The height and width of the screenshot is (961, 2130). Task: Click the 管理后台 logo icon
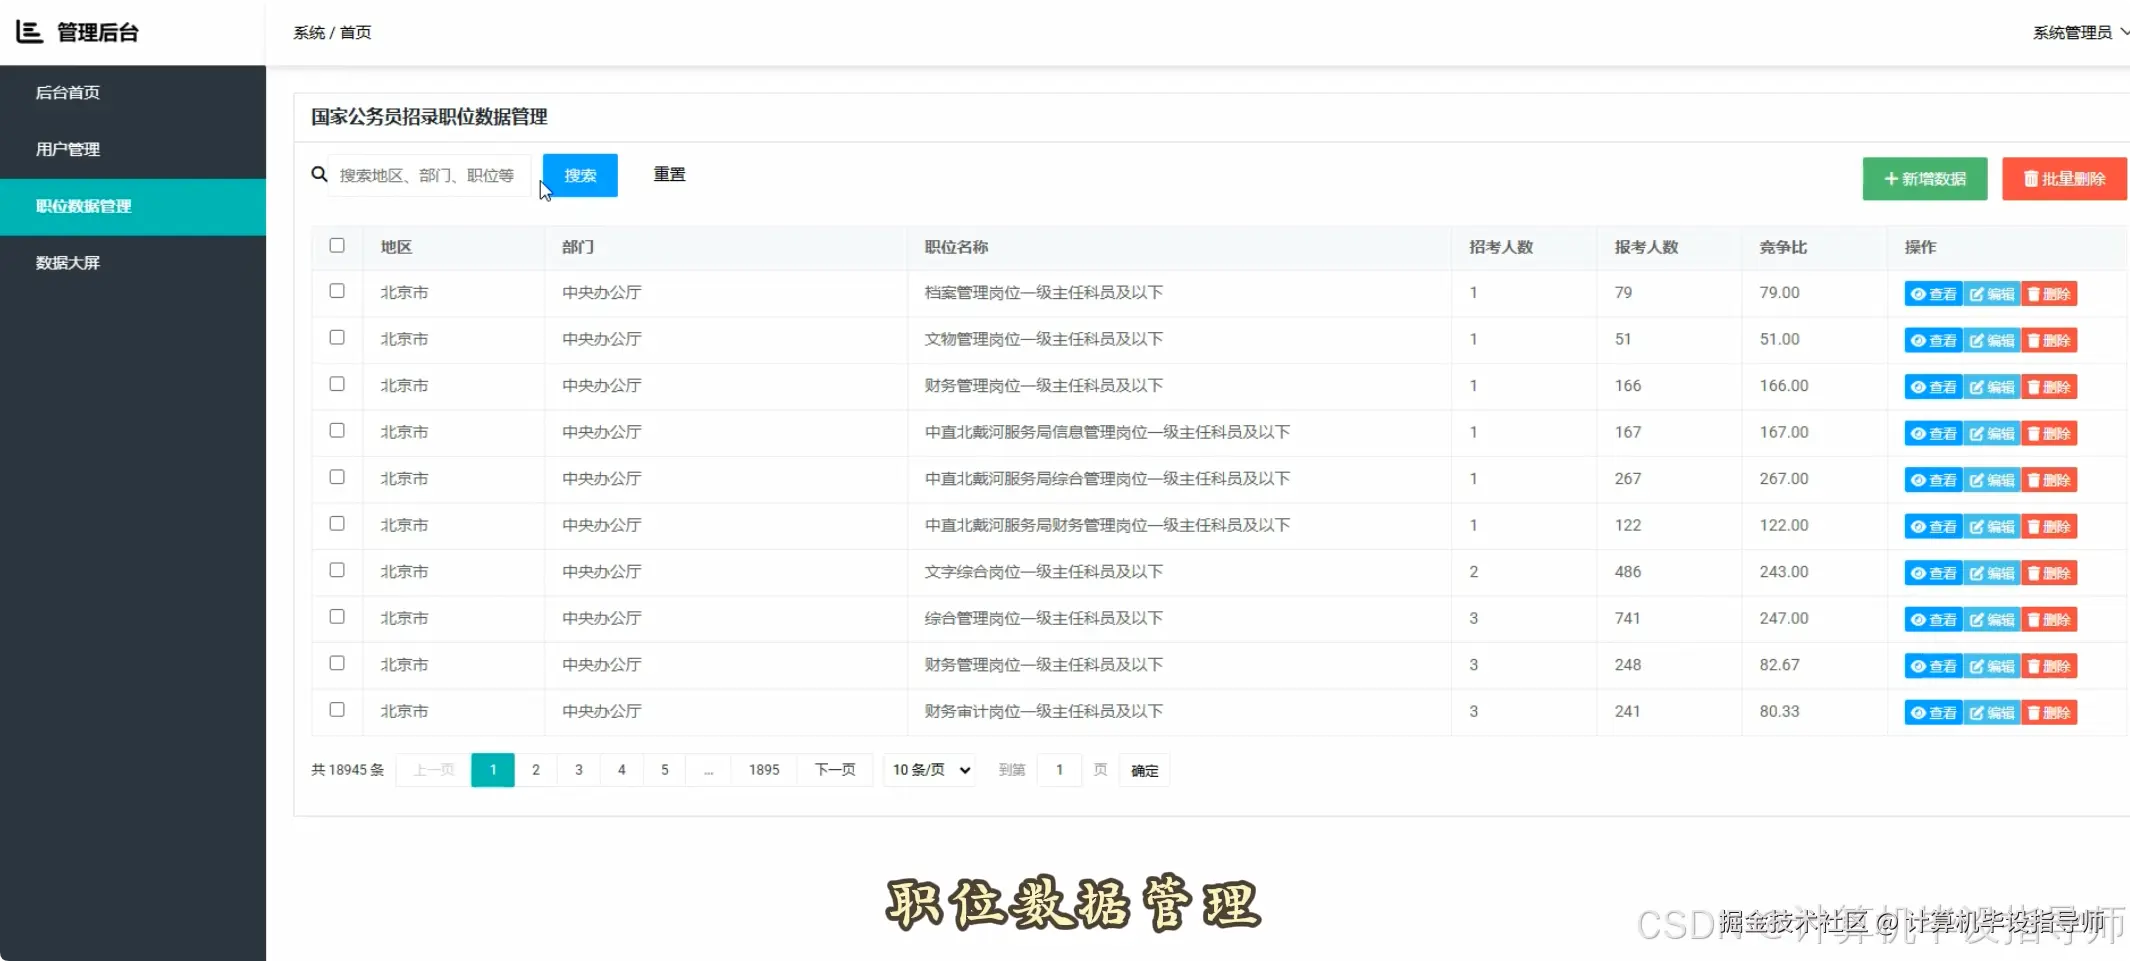pyautogui.click(x=29, y=32)
